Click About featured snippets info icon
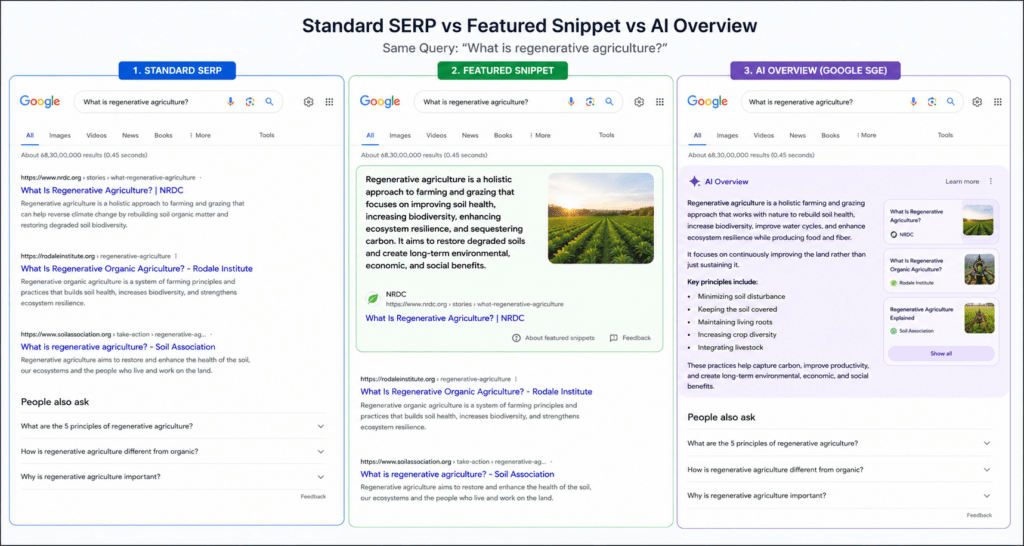The height and width of the screenshot is (546, 1024). pos(516,338)
